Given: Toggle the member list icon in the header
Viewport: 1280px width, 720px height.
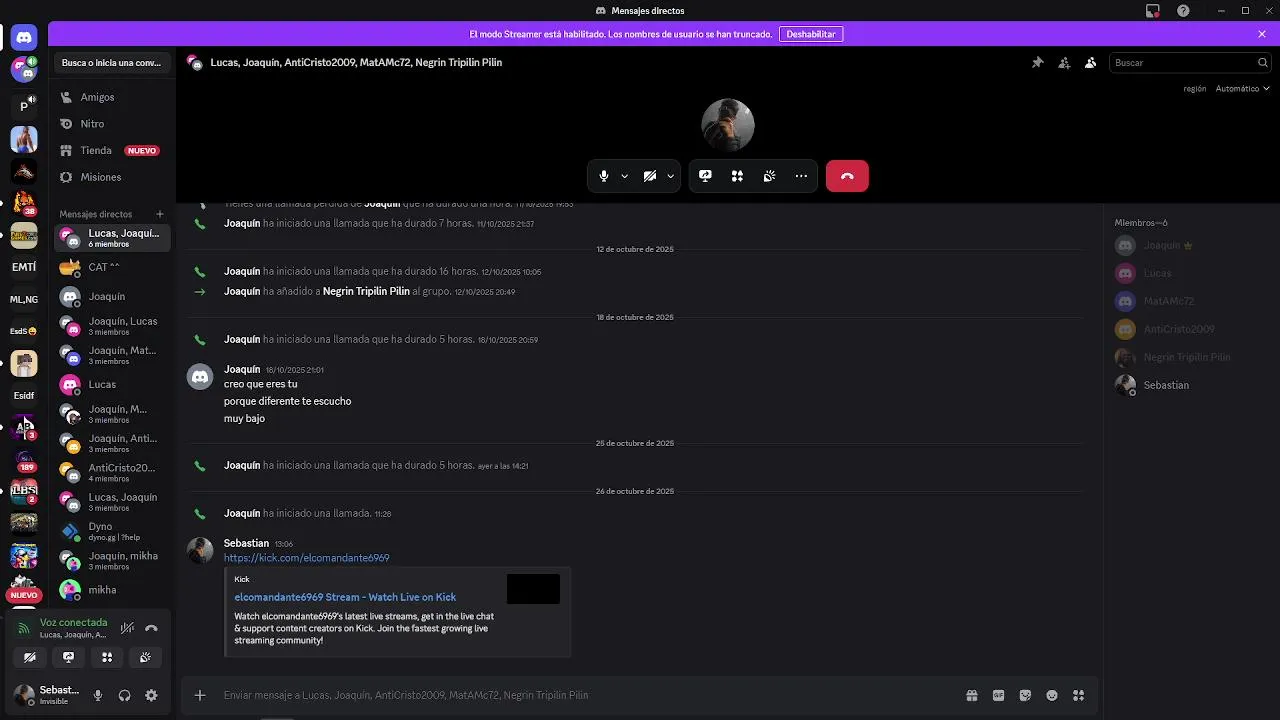Looking at the screenshot, I should tap(1090, 62).
